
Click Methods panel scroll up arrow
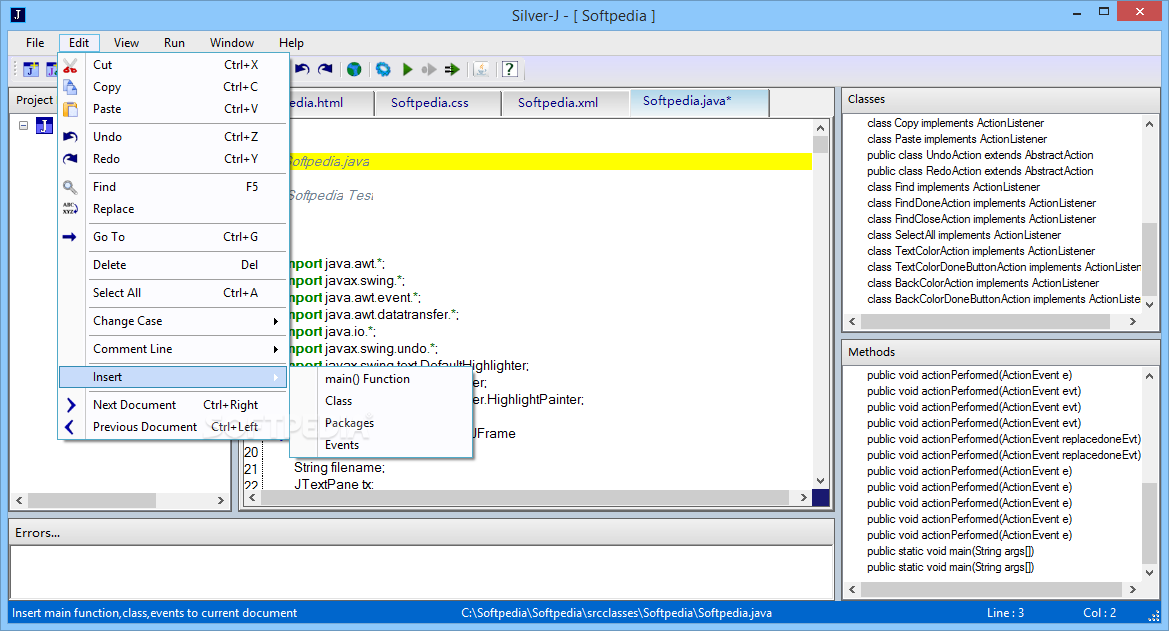point(1149,376)
